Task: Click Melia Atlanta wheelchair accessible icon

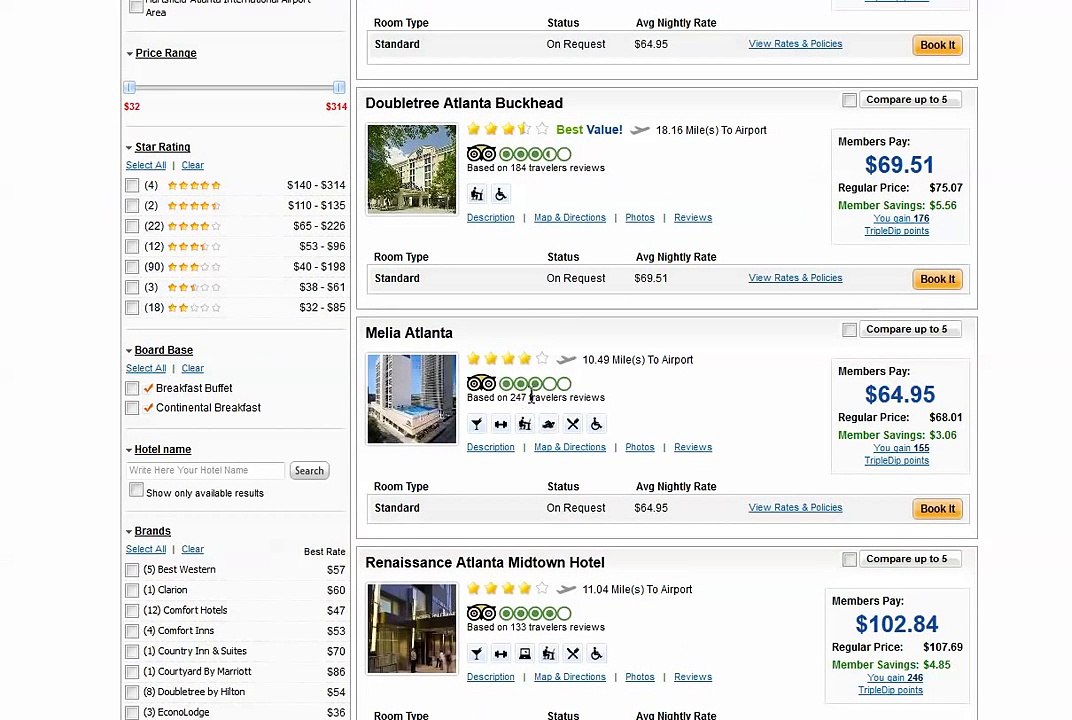Action: [596, 424]
